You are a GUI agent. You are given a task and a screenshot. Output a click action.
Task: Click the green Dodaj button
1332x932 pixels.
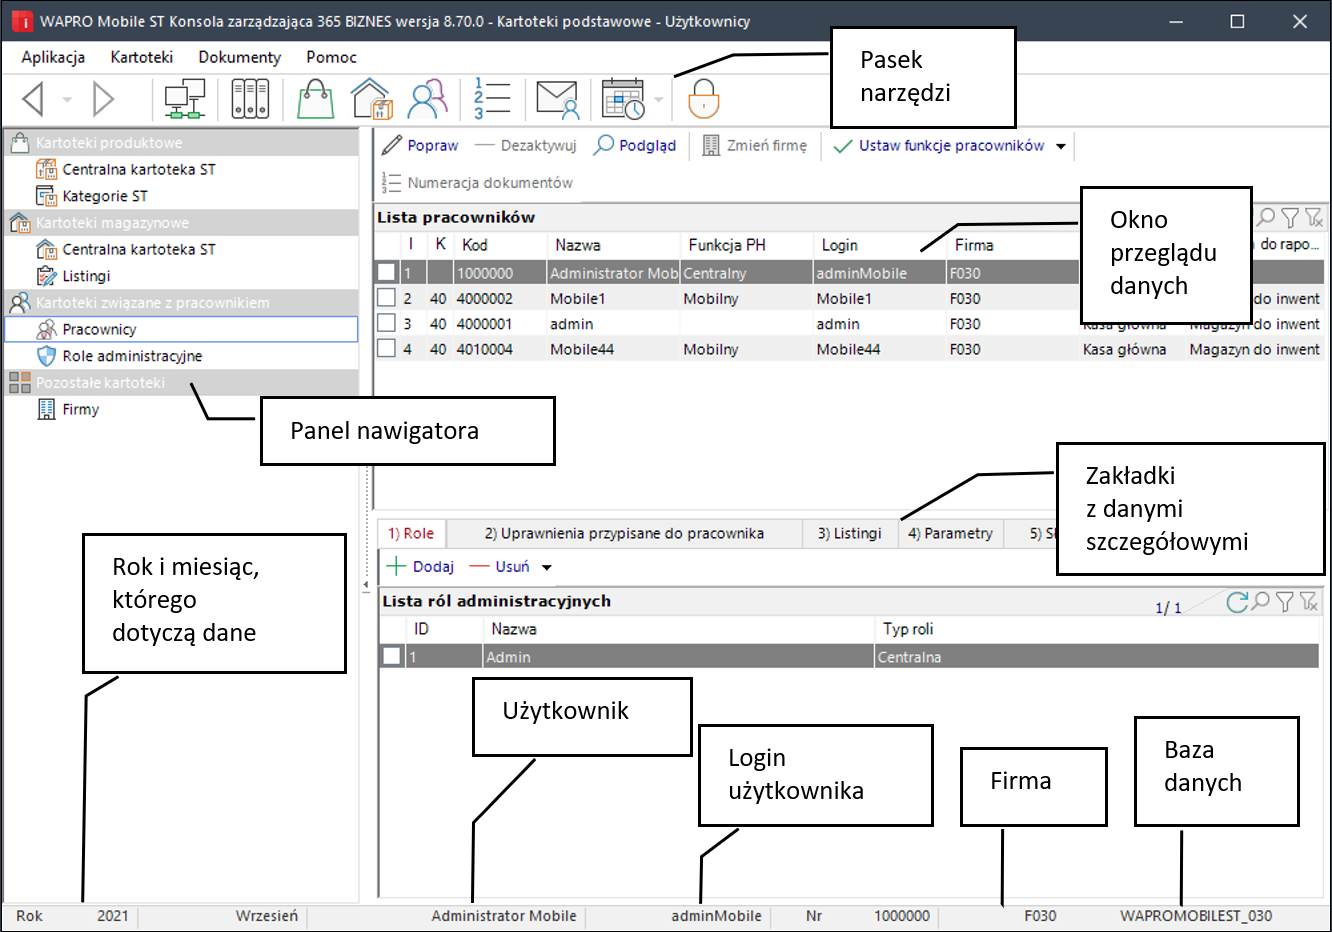coord(420,567)
